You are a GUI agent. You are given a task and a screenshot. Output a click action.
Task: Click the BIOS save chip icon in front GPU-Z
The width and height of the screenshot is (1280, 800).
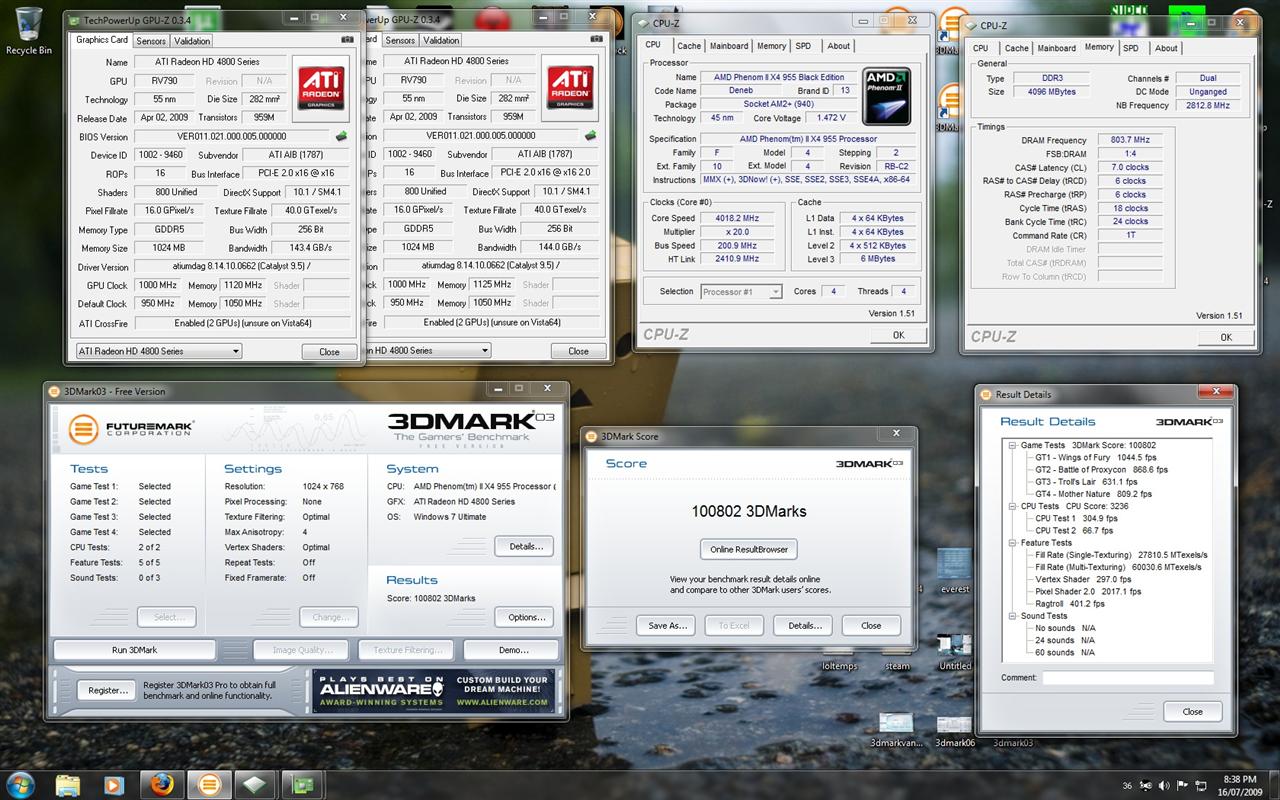(x=341, y=136)
